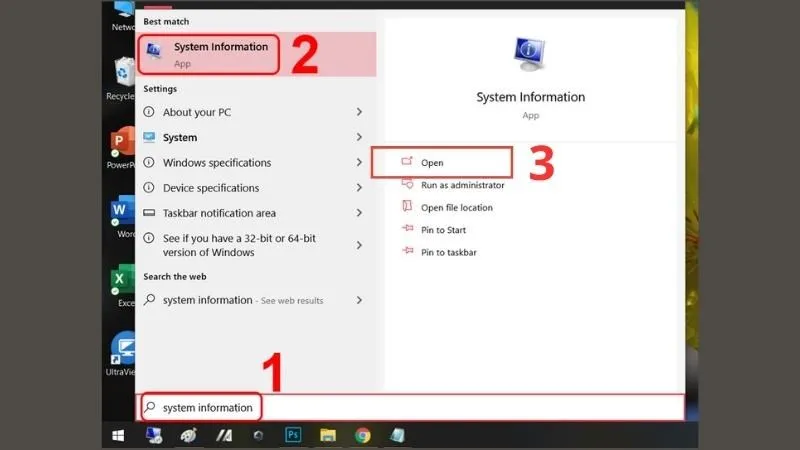This screenshot has height=450, width=800.
Task: Select Run as administrator
Action: tap(462, 185)
